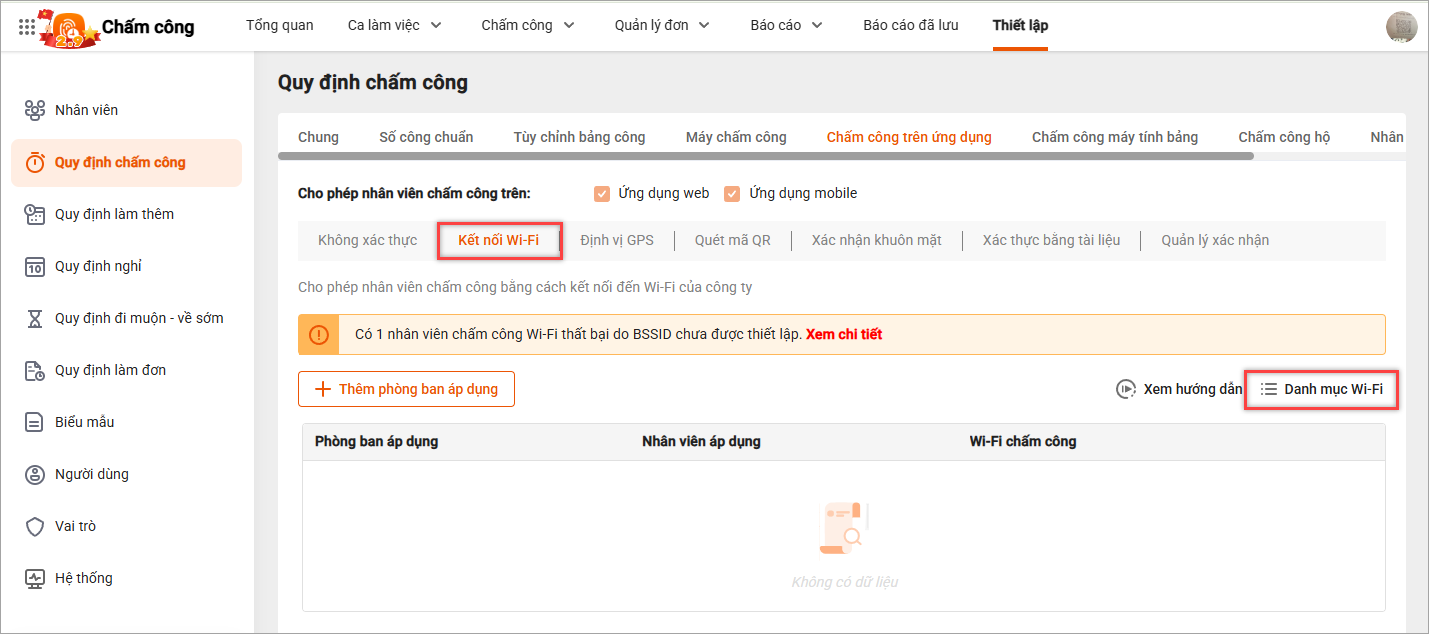Open the Xem chi tiết link
The height and width of the screenshot is (634, 1429).
pyautogui.click(x=844, y=334)
